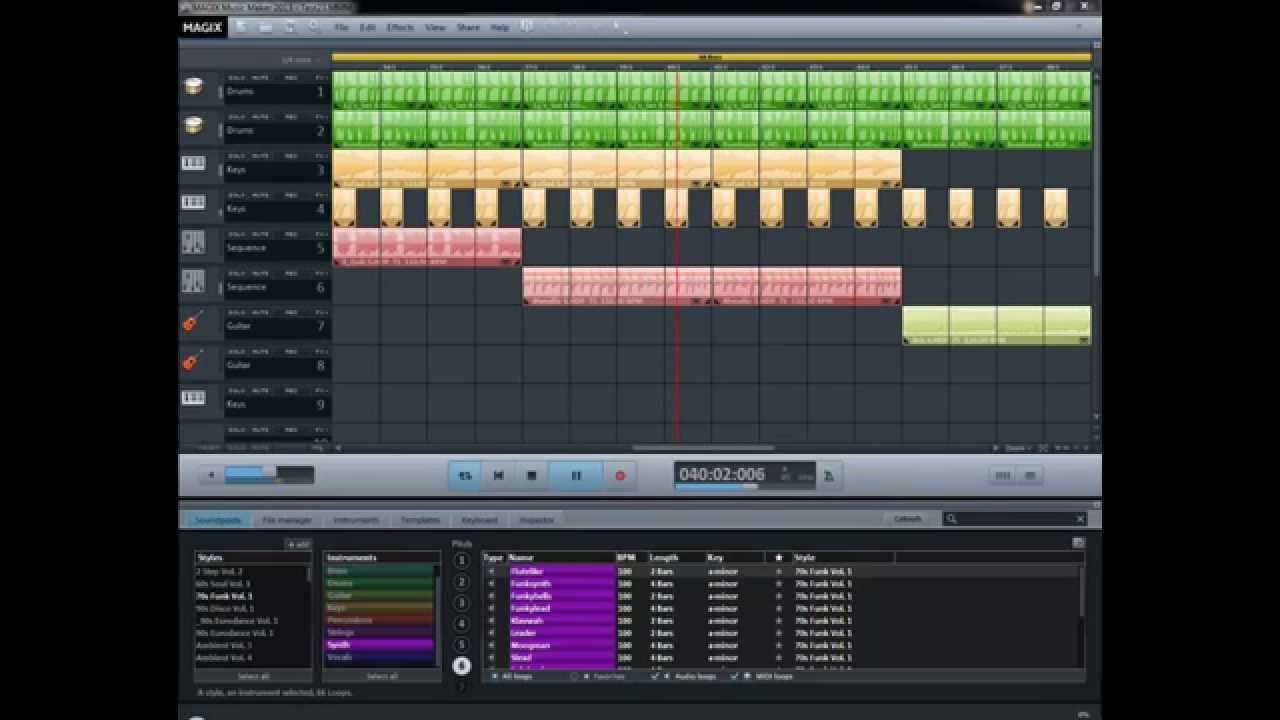Select pitch 1 button
The width and height of the screenshot is (1280, 720).
[461, 560]
